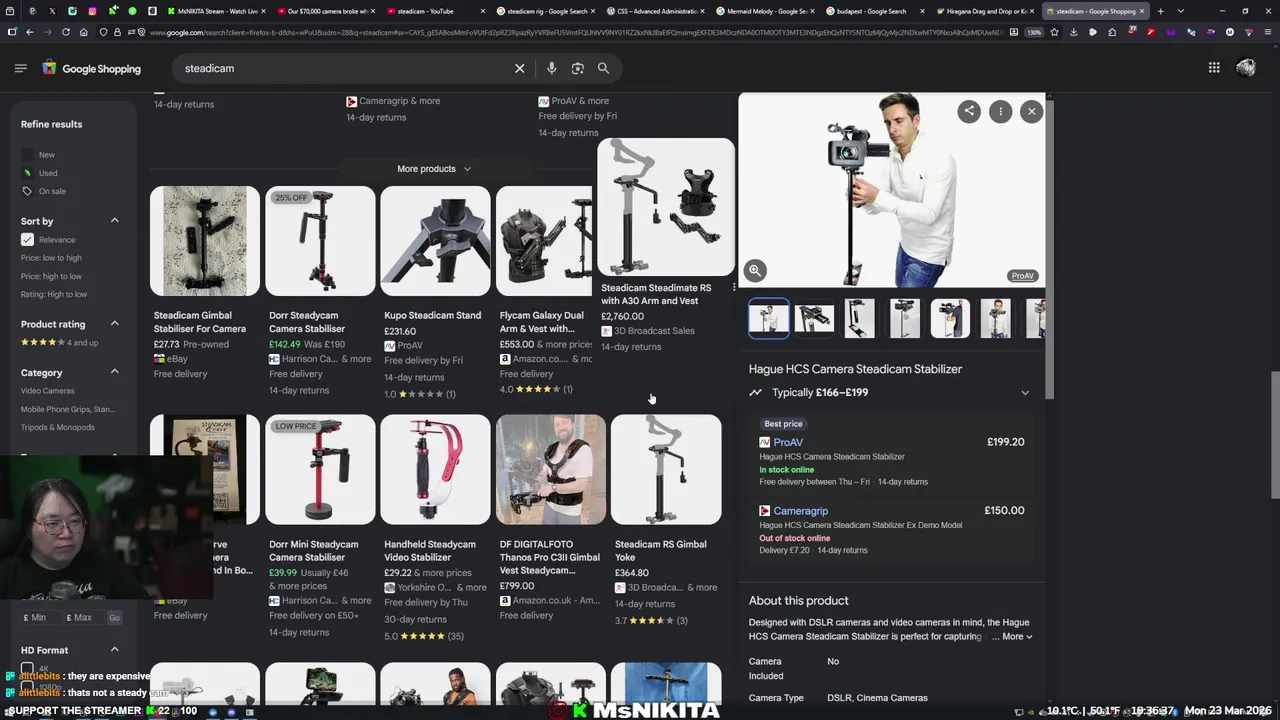Click the Google Shopping logo
The height and width of the screenshot is (720, 1280).
[x=91, y=68]
